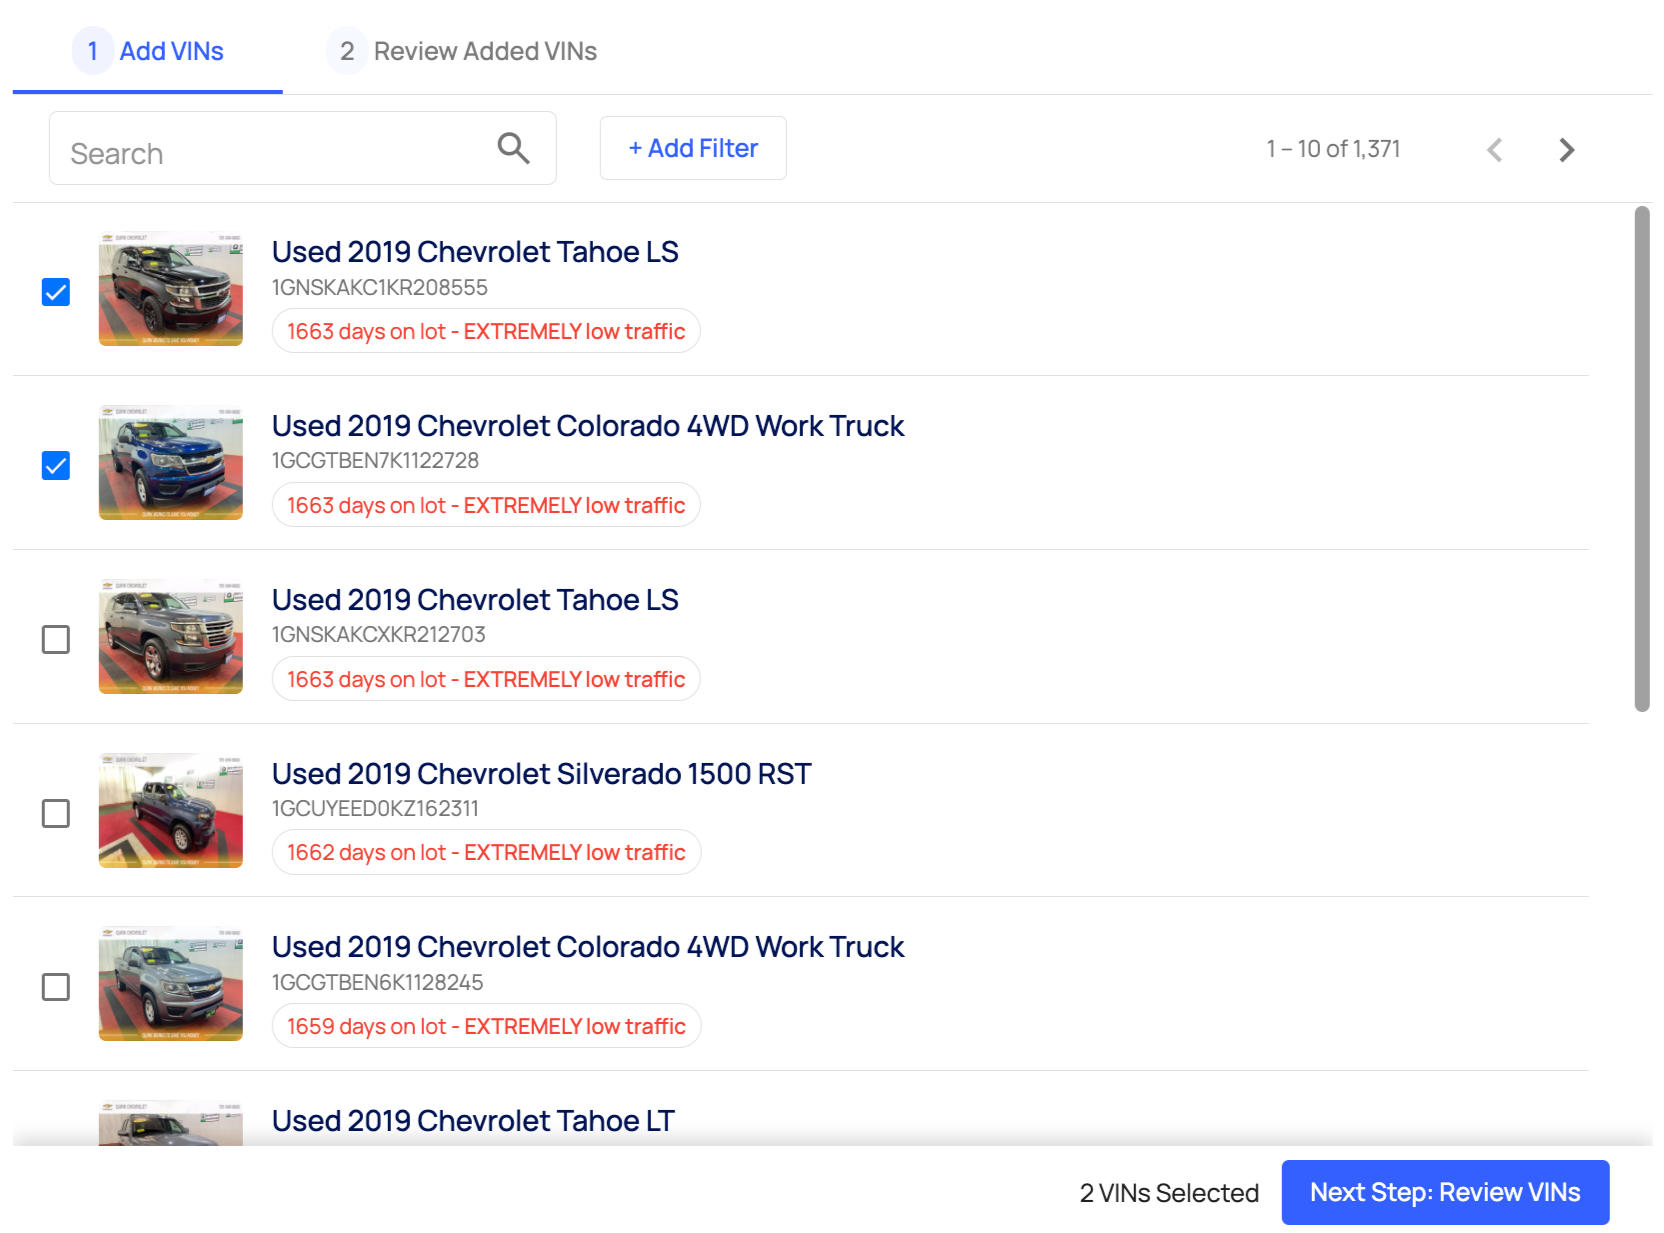Open thumbnail of Colorado 1GCGTBEN6K1128245
This screenshot has width=1664, height=1233.
click(x=171, y=984)
